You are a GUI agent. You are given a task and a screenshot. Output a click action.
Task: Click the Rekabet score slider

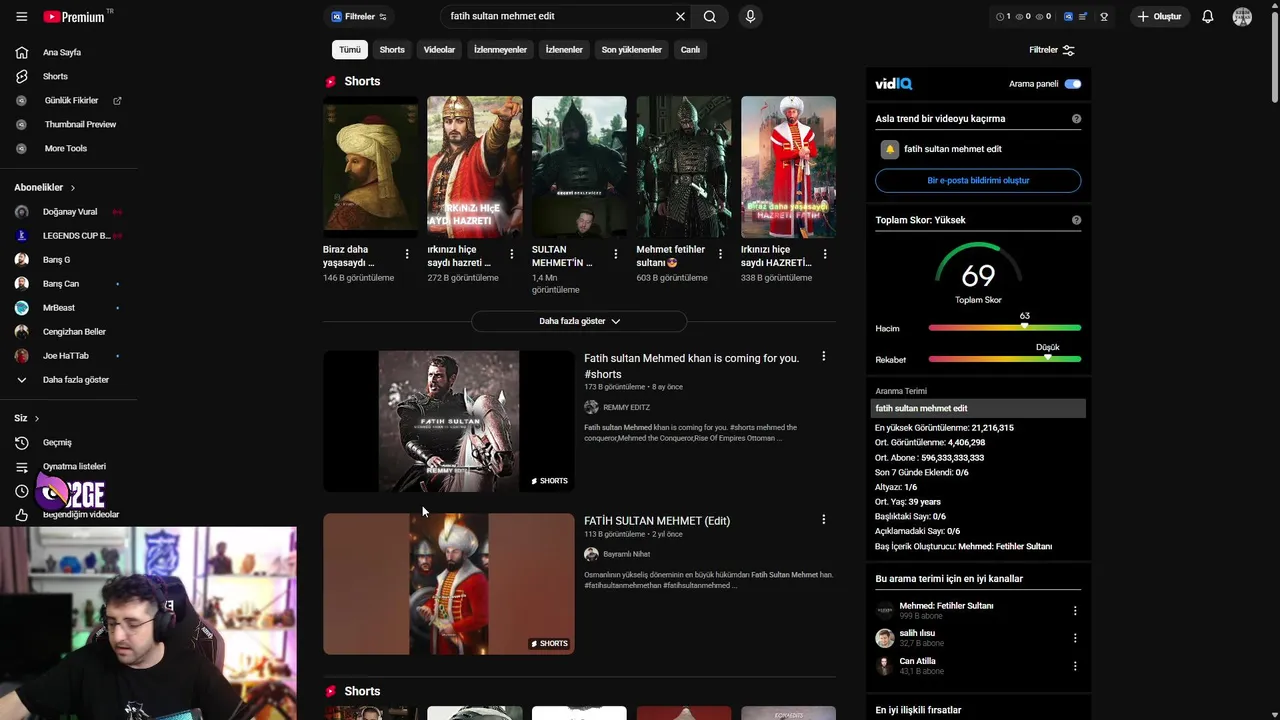(1004, 359)
